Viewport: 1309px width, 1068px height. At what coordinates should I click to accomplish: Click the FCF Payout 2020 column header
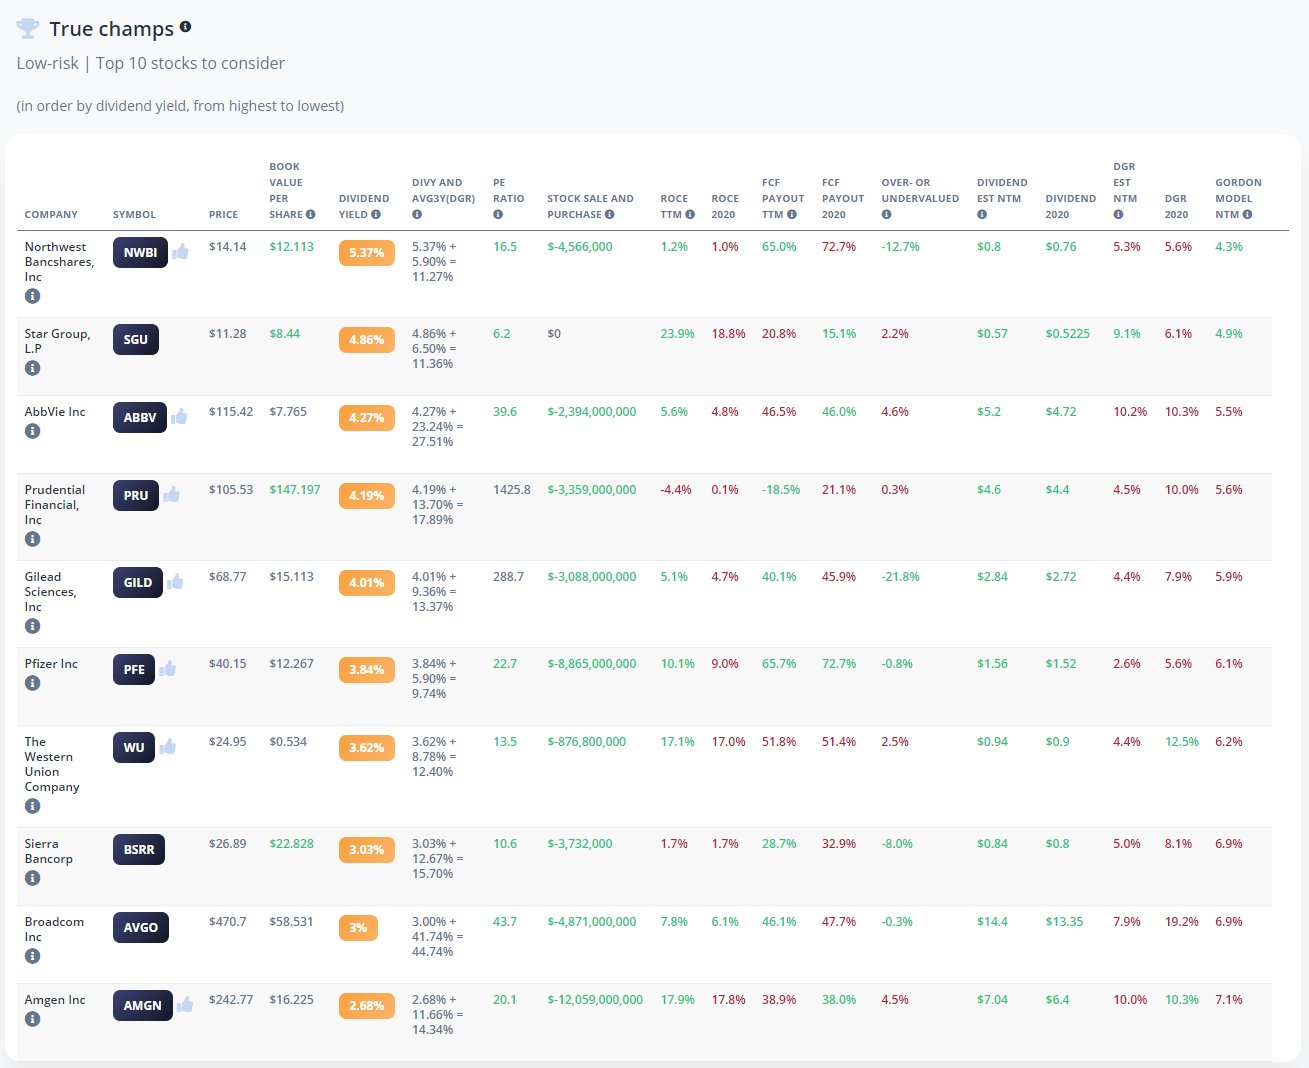pyautogui.click(x=843, y=198)
